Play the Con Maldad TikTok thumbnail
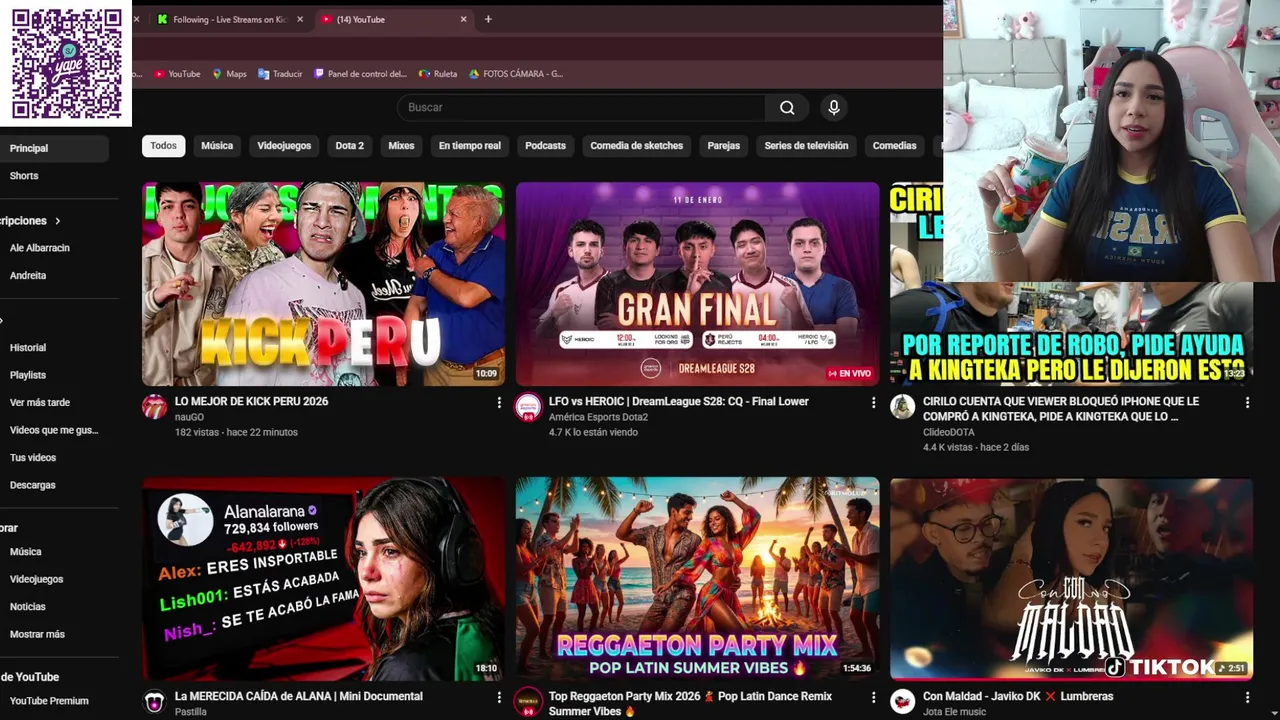This screenshot has width=1280, height=720. tap(1071, 579)
